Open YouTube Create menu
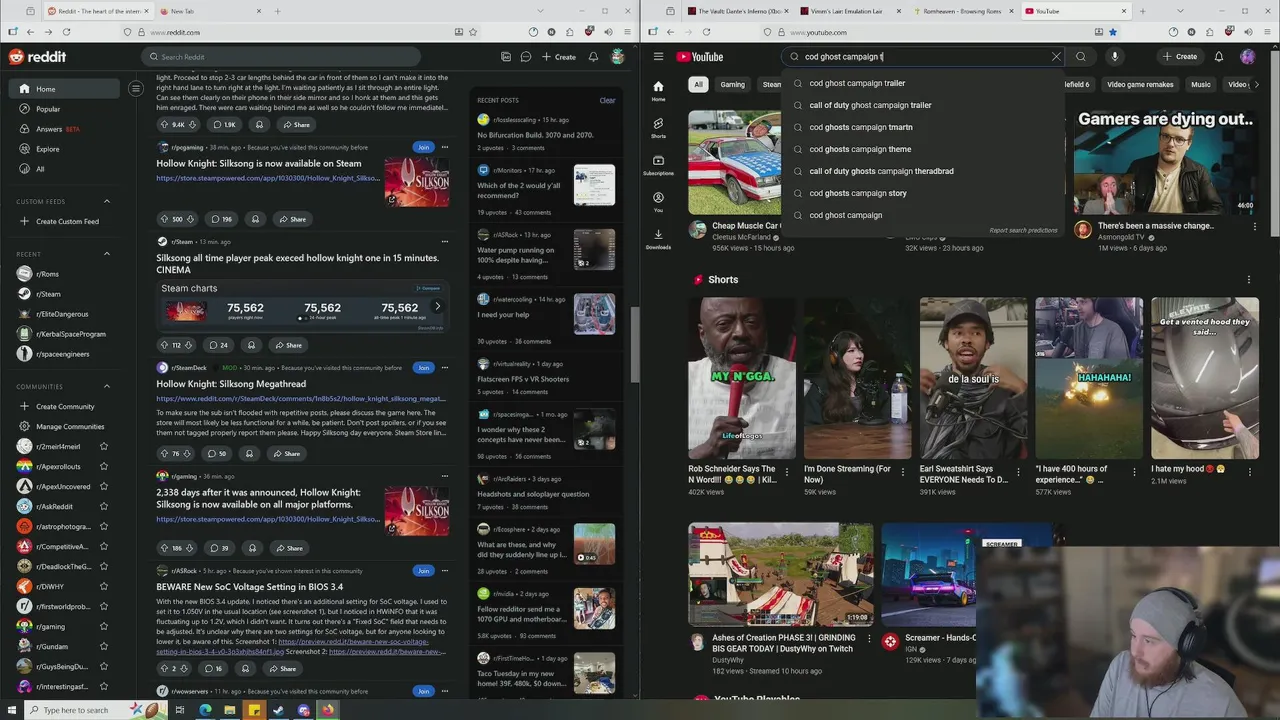The height and width of the screenshot is (720, 1280). [1180, 57]
